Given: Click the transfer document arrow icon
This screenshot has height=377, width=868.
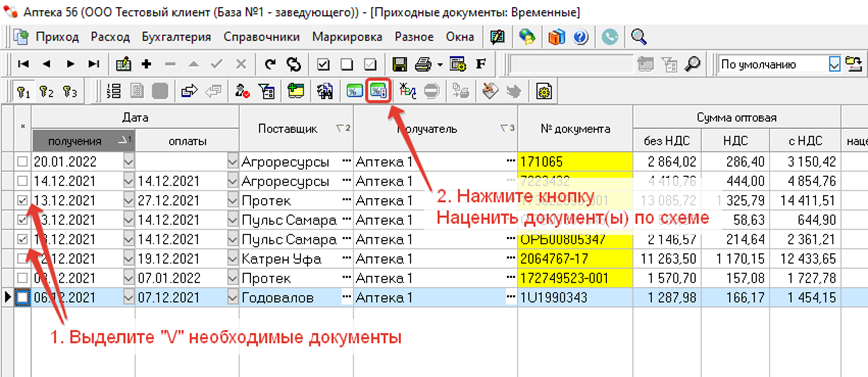Looking at the screenshot, I should [x=189, y=91].
